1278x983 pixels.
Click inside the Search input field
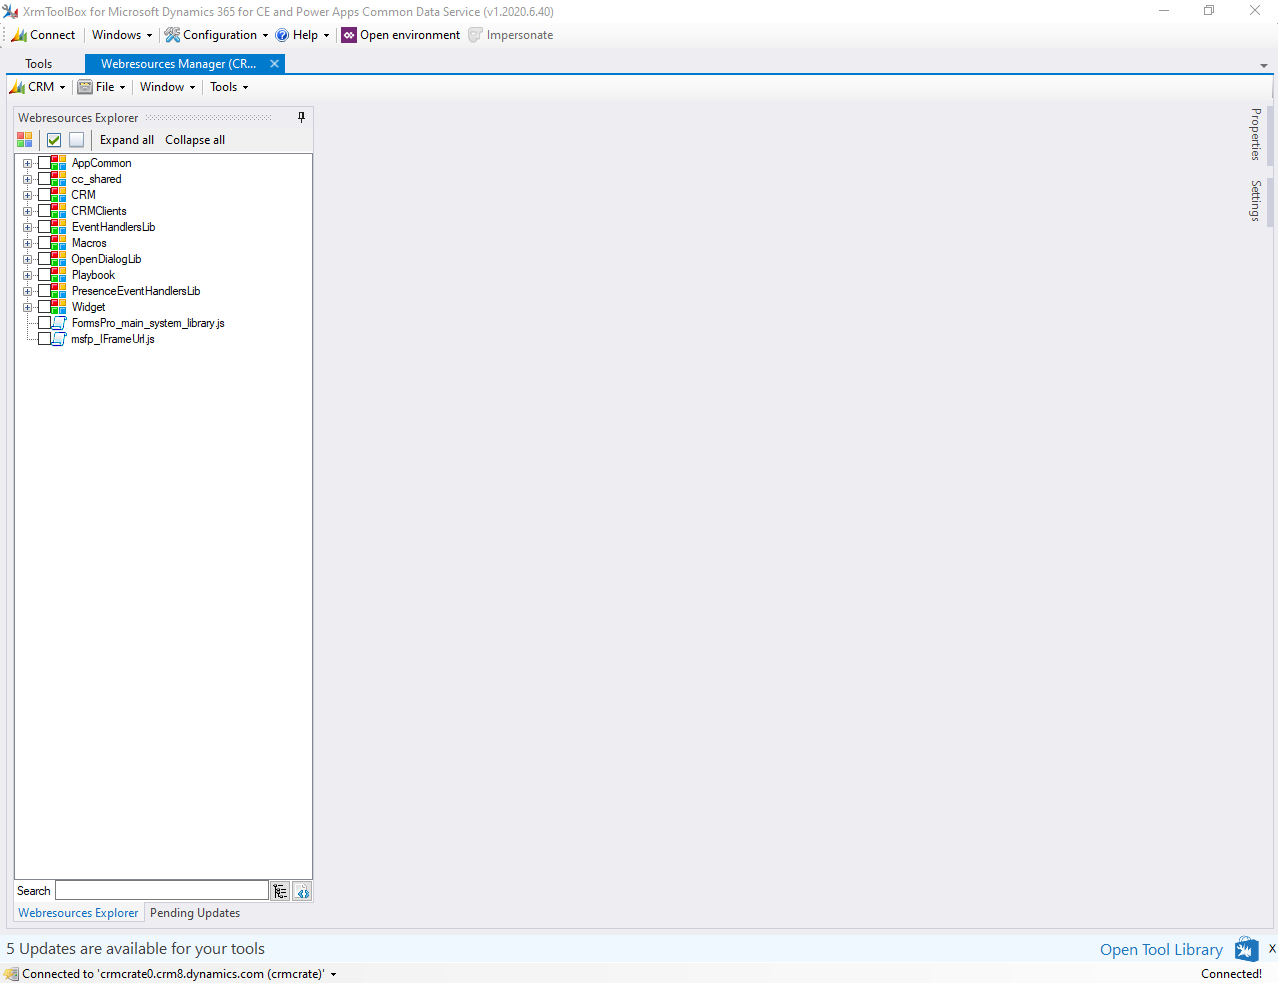point(160,889)
